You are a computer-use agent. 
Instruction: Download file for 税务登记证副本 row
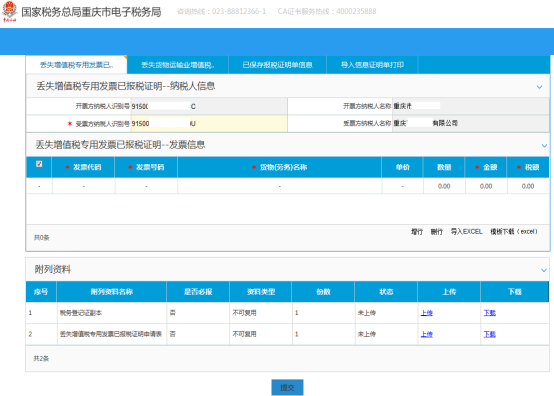(489, 313)
